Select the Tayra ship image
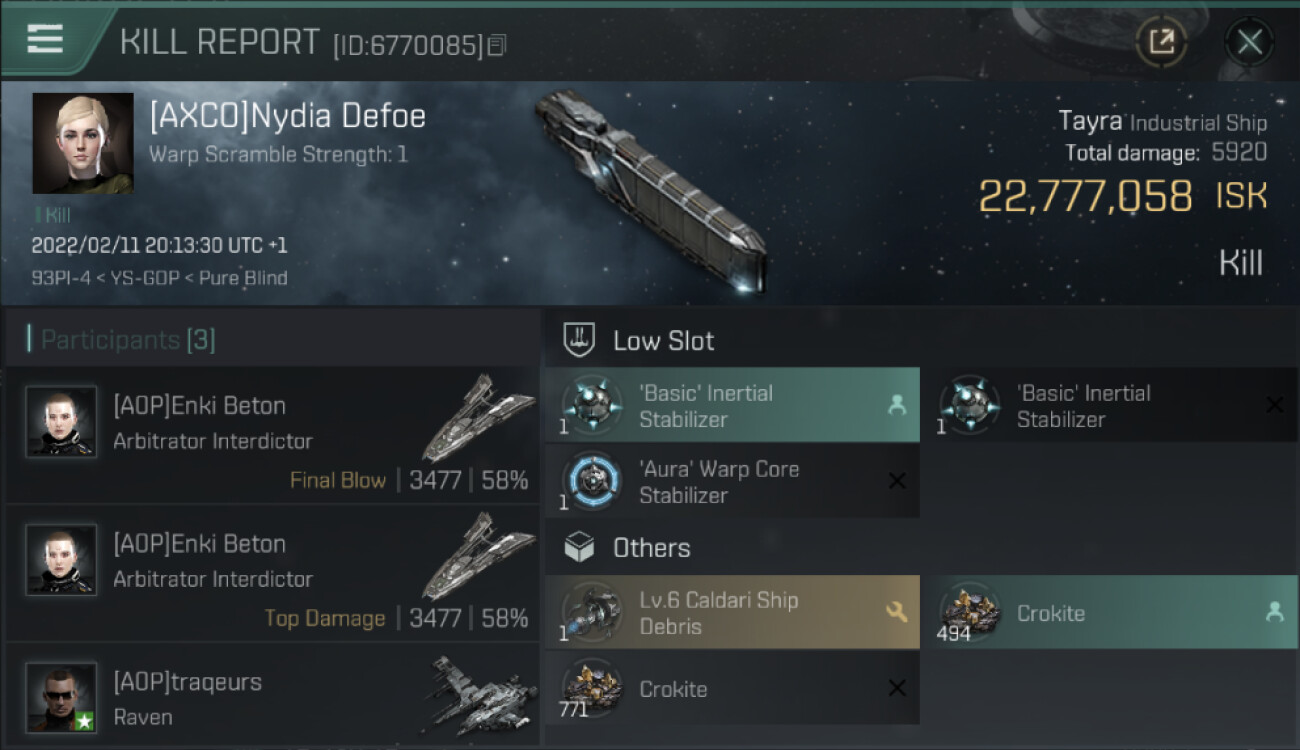This screenshot has width=1300, height=750. pyautogui.click(x=652, y=190)
